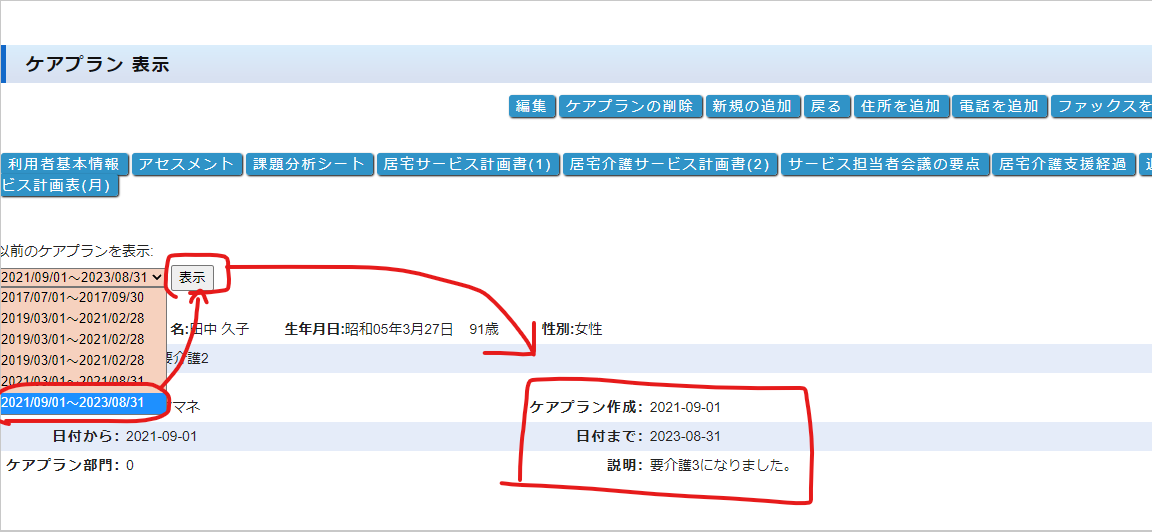
Task: Go back with the 戻る button
Action: click(826, 106)
